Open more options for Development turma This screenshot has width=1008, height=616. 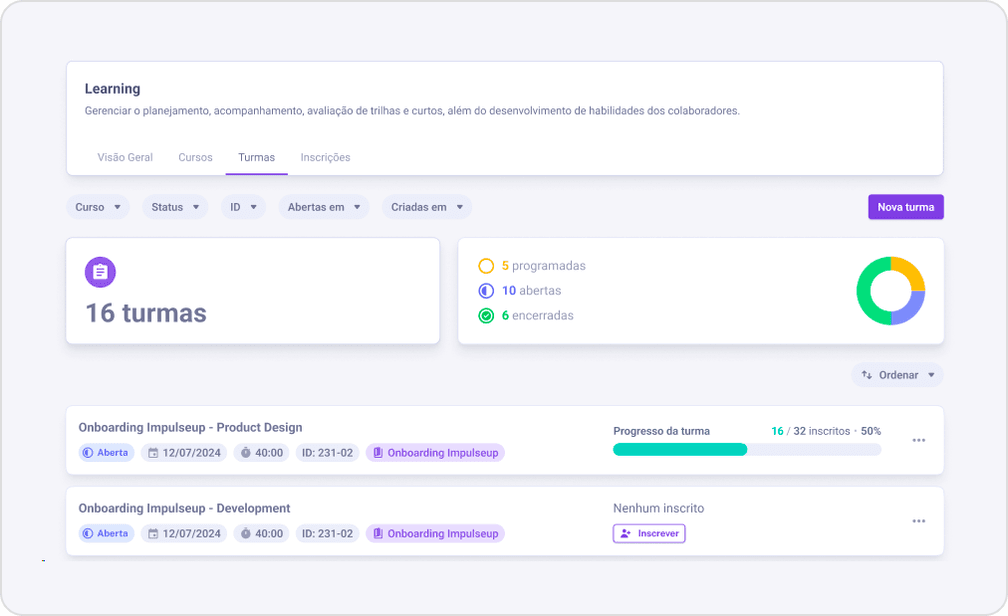[x=919, y=521]
